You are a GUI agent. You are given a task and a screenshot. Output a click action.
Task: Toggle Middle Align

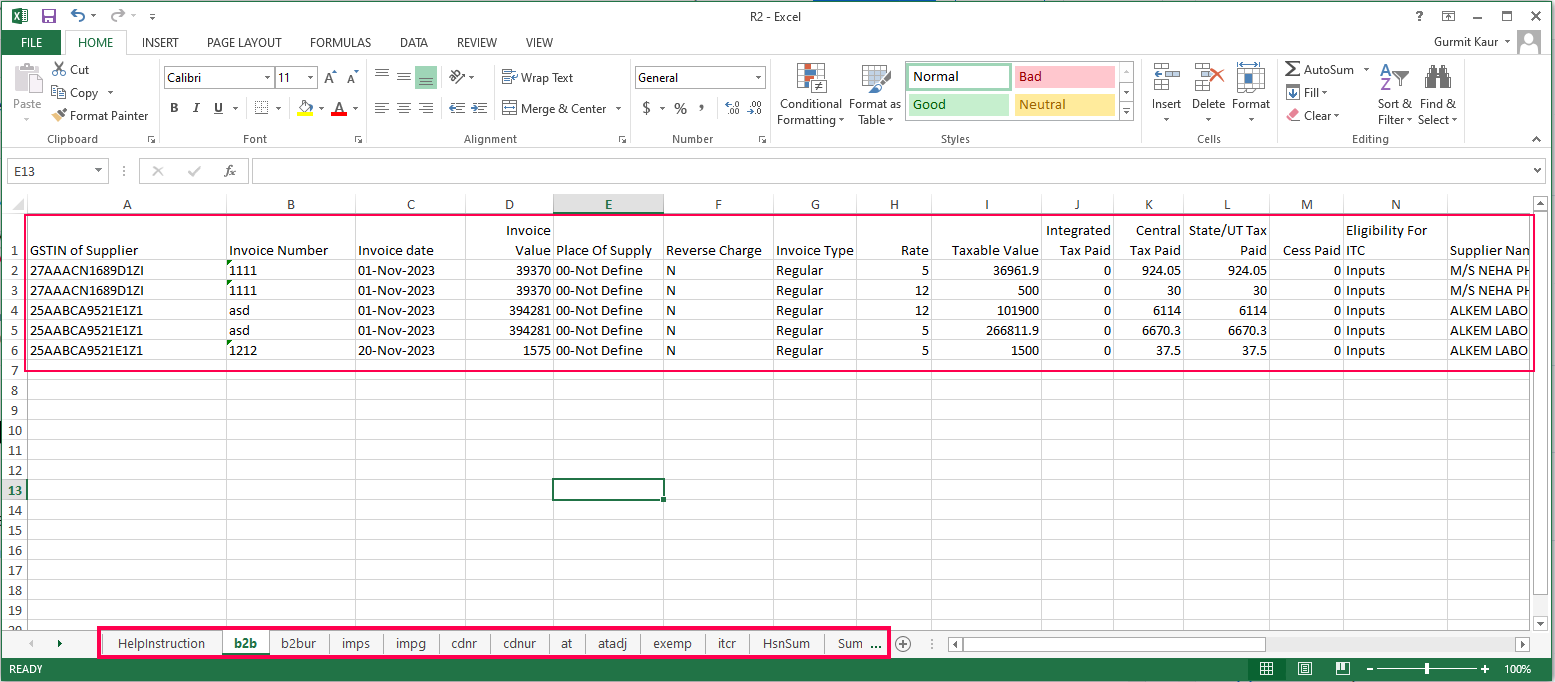point(404,77)
